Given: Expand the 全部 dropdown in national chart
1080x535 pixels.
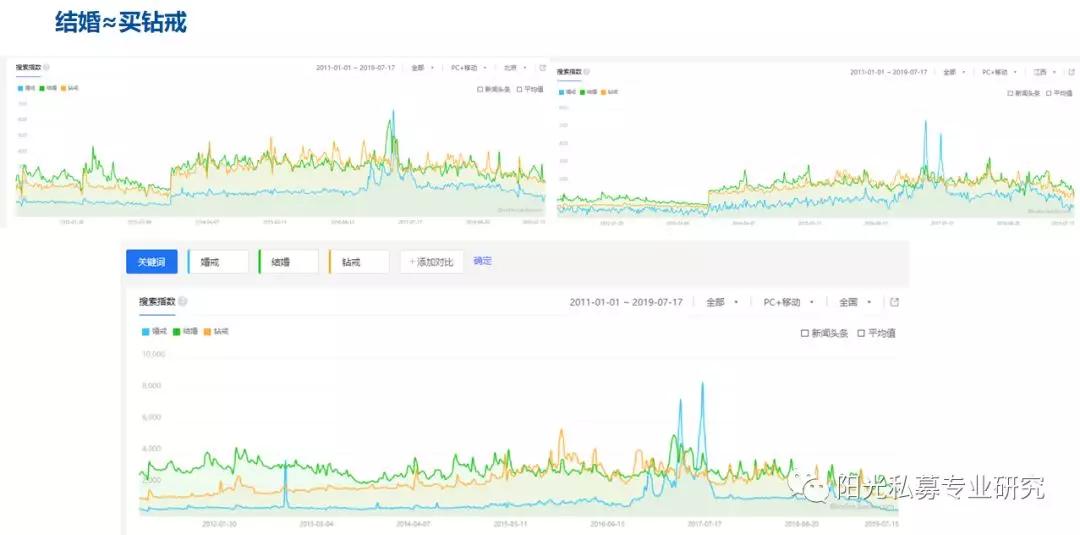Looking at the screenshot, I should pos(722,302).
